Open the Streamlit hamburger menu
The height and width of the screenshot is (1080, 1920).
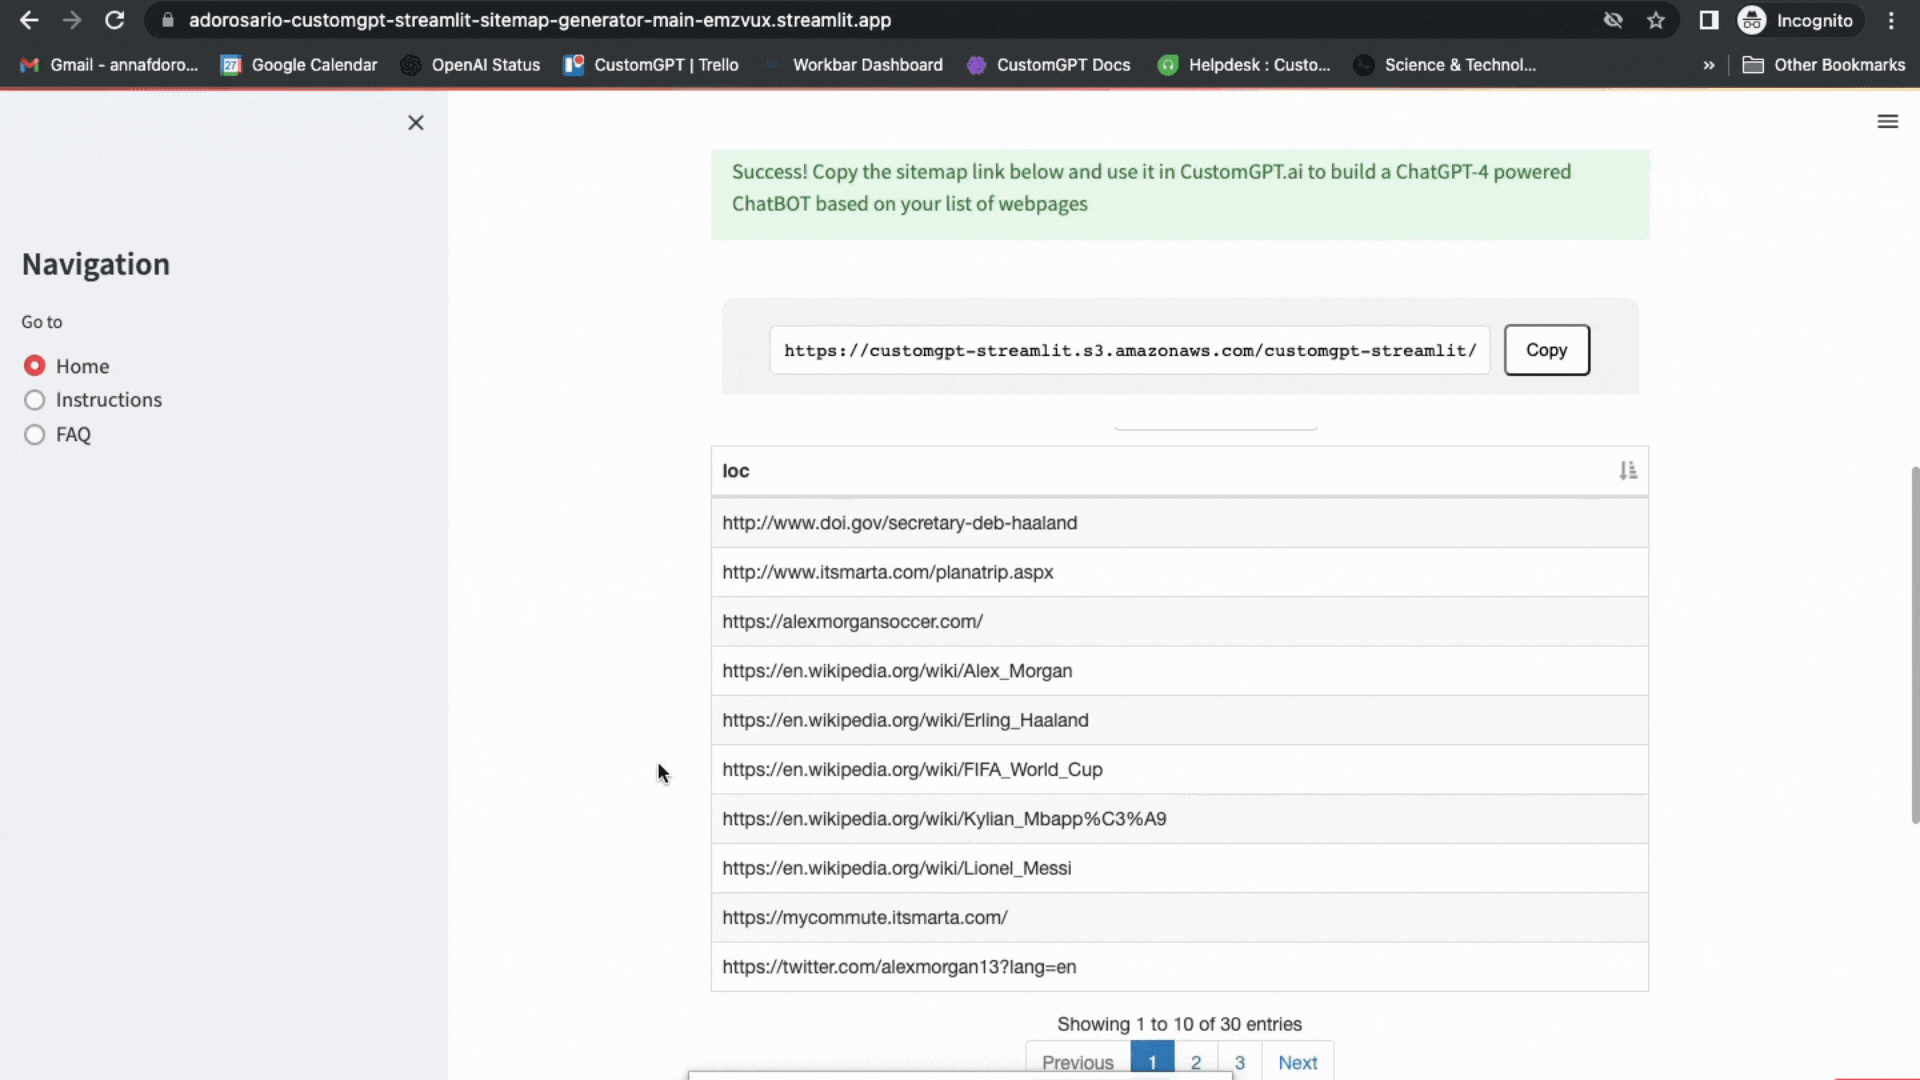pos(1887,122)
